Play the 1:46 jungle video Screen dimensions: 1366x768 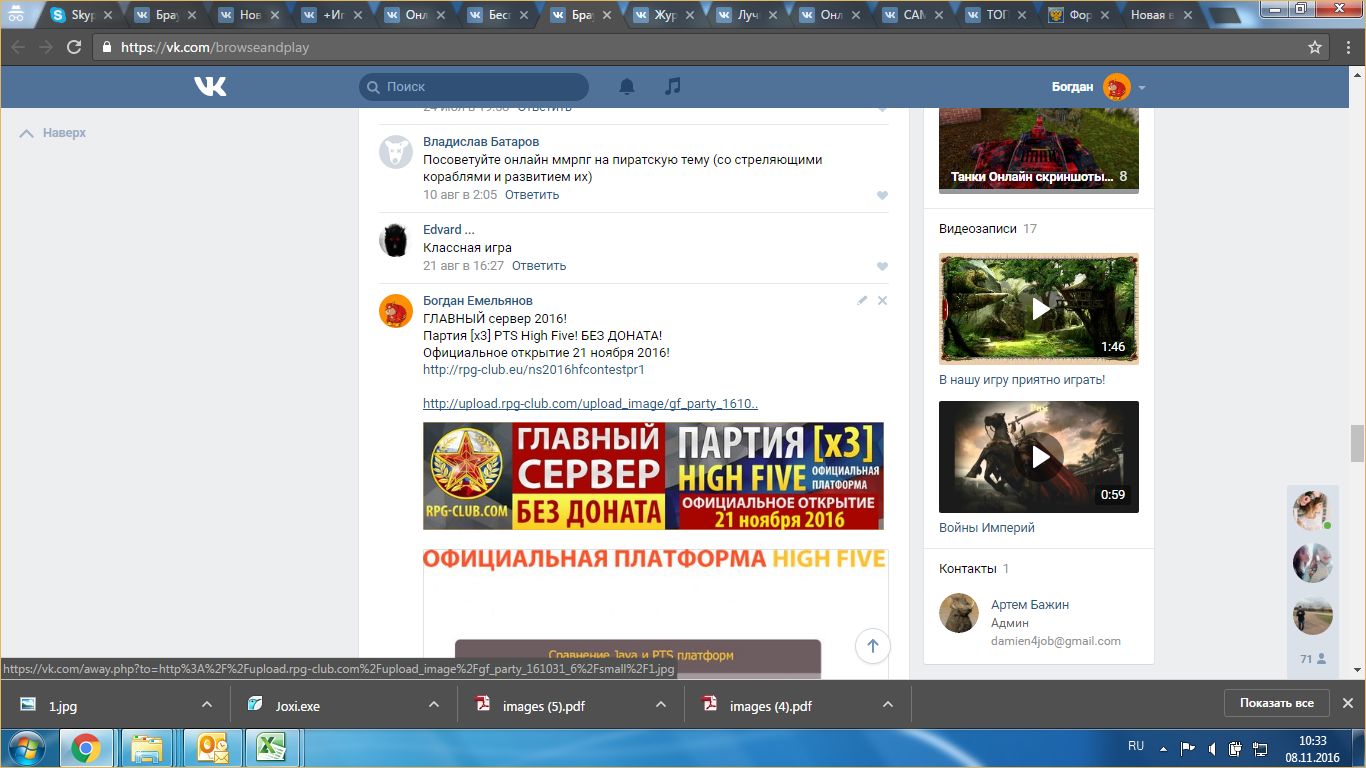coord(1039,309)
